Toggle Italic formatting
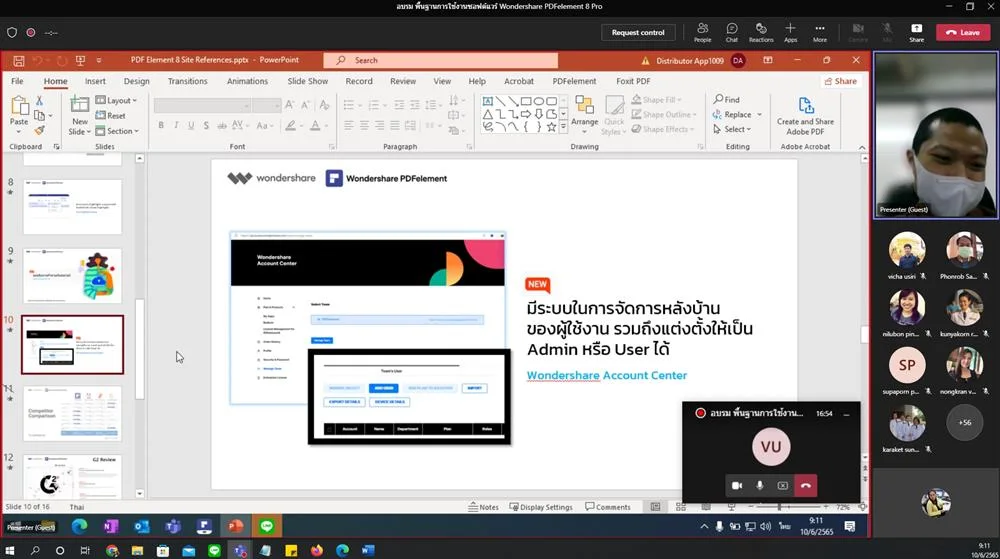Viewport: 1000px width, 559px height. (x=176, y=126)
